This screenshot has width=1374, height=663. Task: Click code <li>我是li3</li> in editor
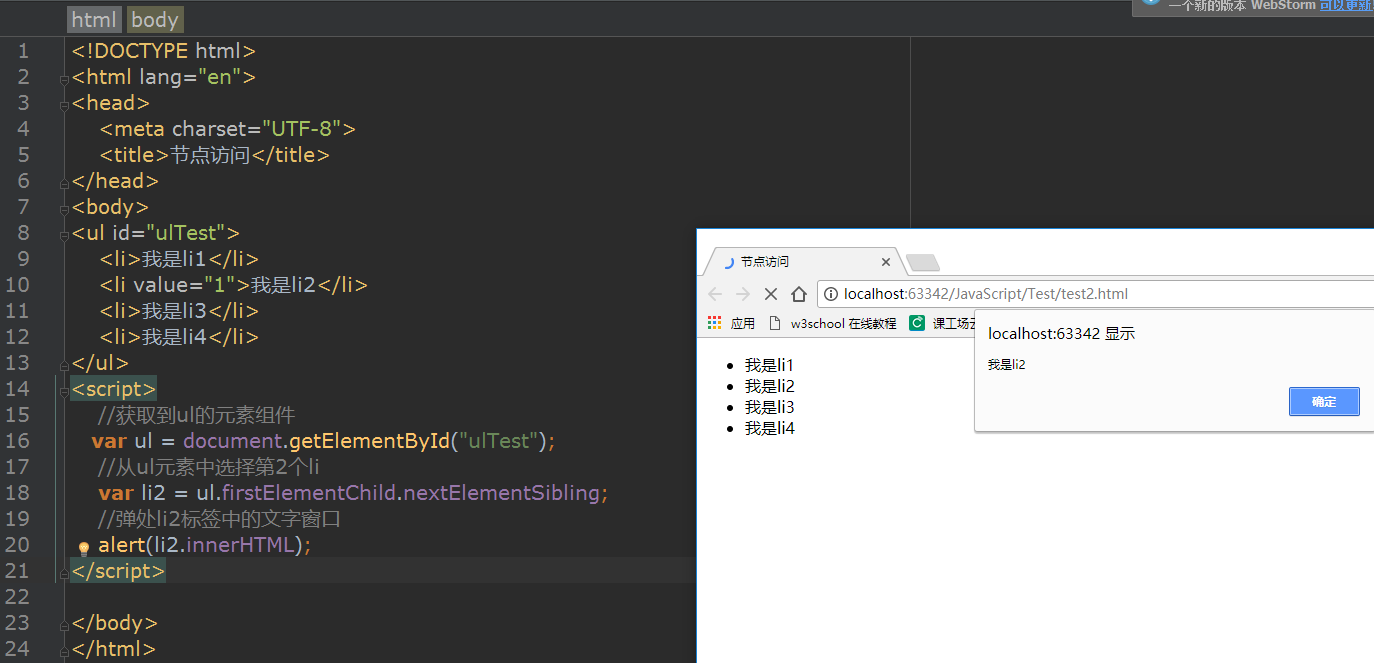click(179, 311)
